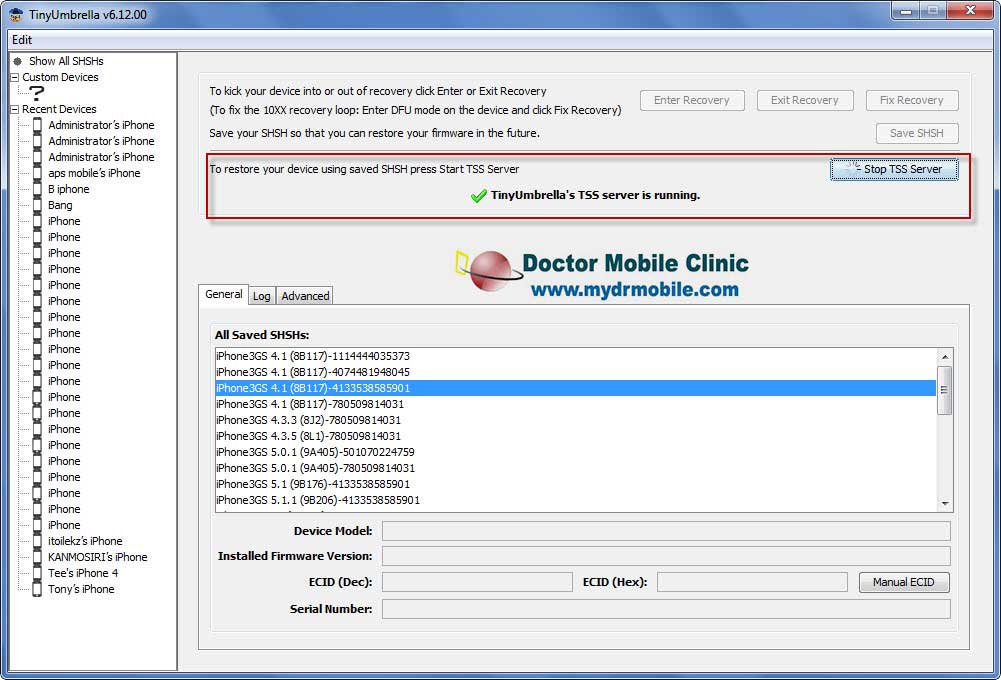Select aps mobile's iPhone in device tree

coord(94,173)
